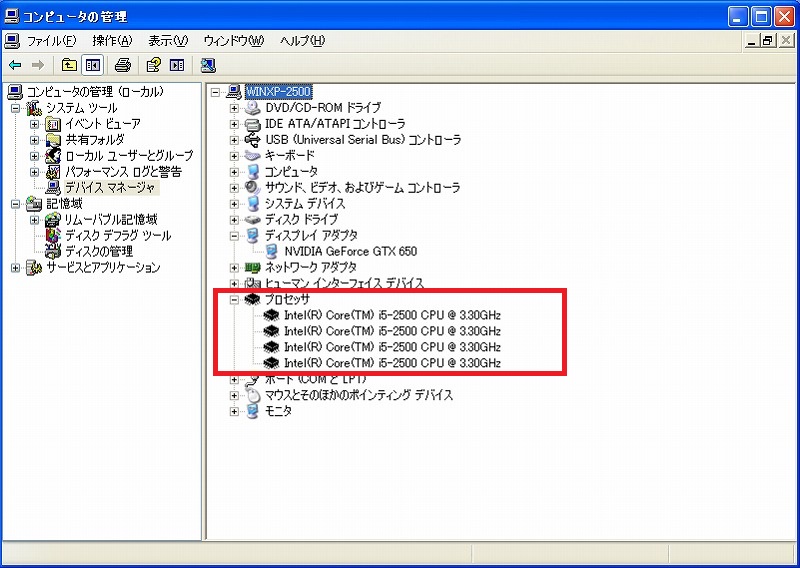Screen dimensions: 800x568
Task: Click the disk drive (ディスク ドライブ) icon
Action: click(x=253, y=219)
